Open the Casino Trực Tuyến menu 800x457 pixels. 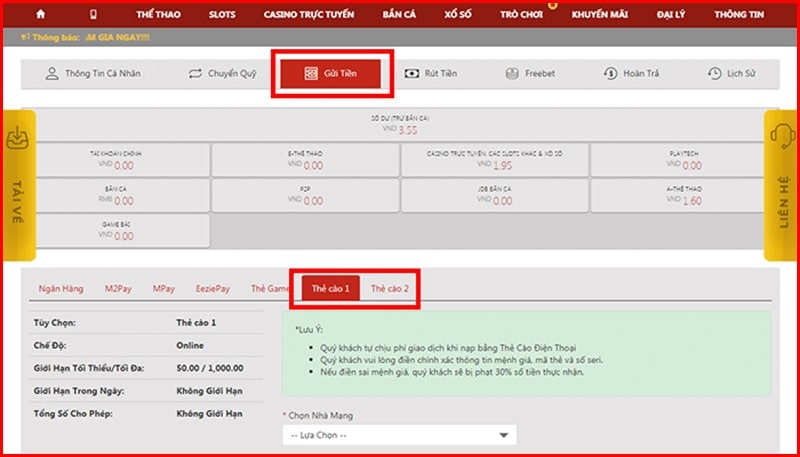tap(308, 15)
